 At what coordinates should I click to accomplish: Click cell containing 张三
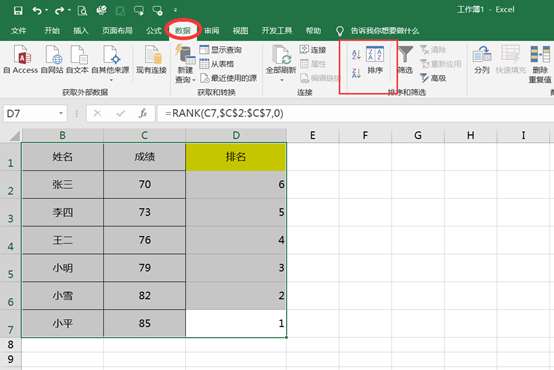point(63,184)
